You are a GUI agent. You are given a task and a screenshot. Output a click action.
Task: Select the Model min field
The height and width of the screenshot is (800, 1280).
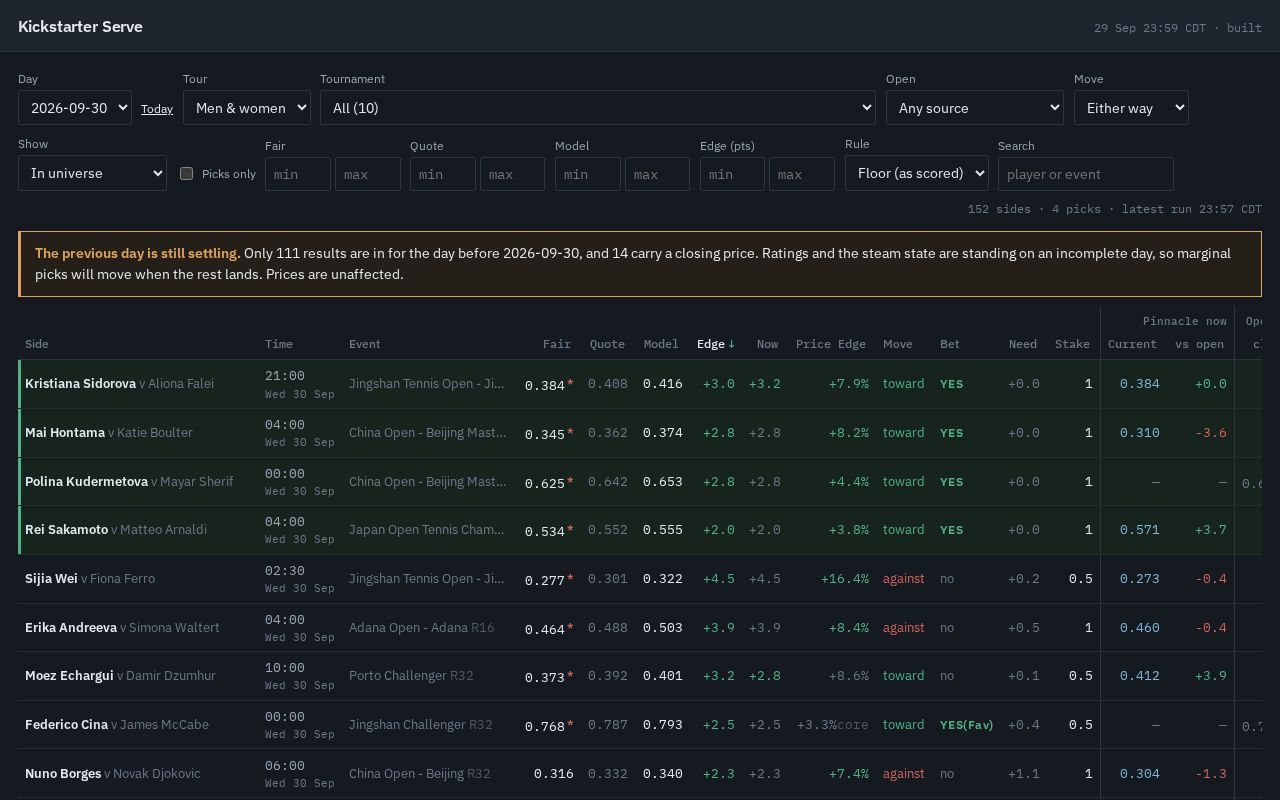588,174
